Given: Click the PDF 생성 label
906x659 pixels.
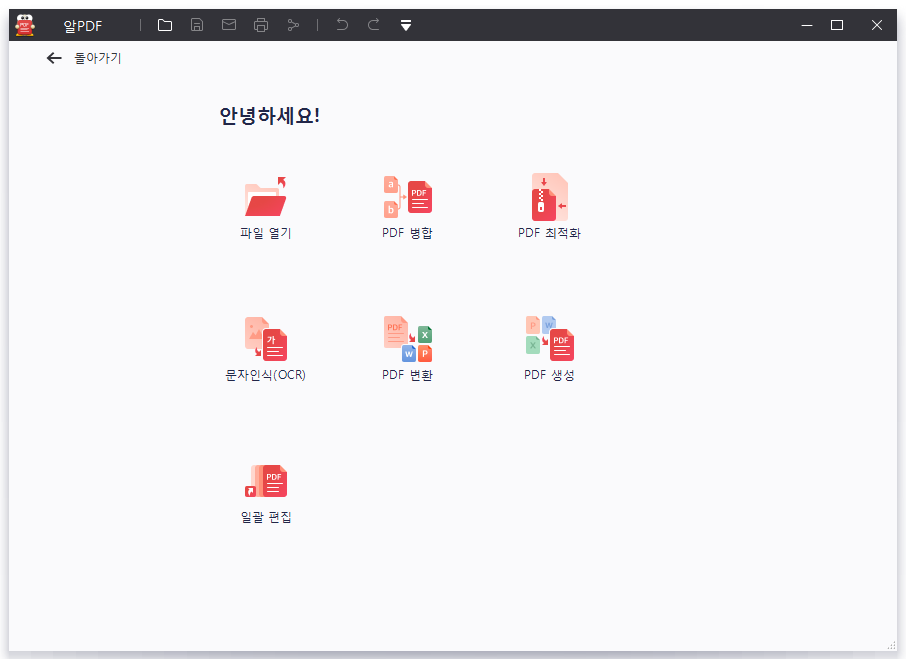Looking at the screenshot, I should (x=549, y=375).
